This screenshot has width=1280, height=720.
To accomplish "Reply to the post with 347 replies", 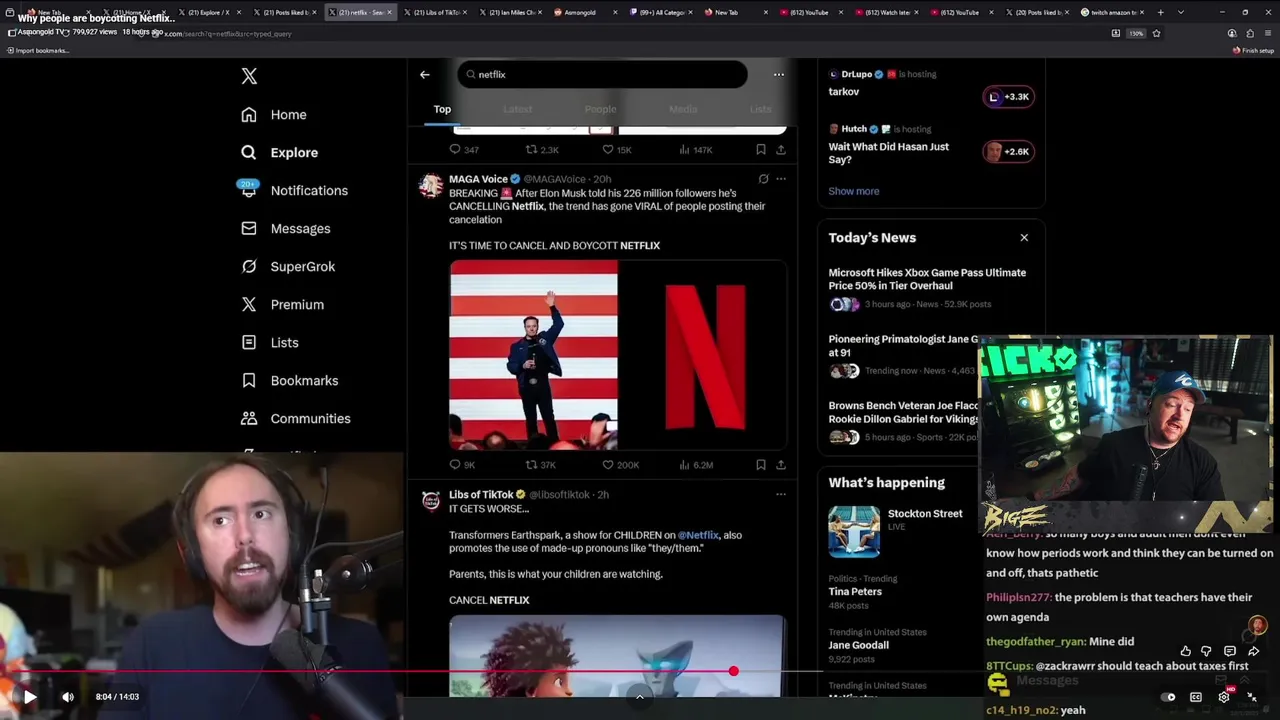I will [x=464, y=150].
